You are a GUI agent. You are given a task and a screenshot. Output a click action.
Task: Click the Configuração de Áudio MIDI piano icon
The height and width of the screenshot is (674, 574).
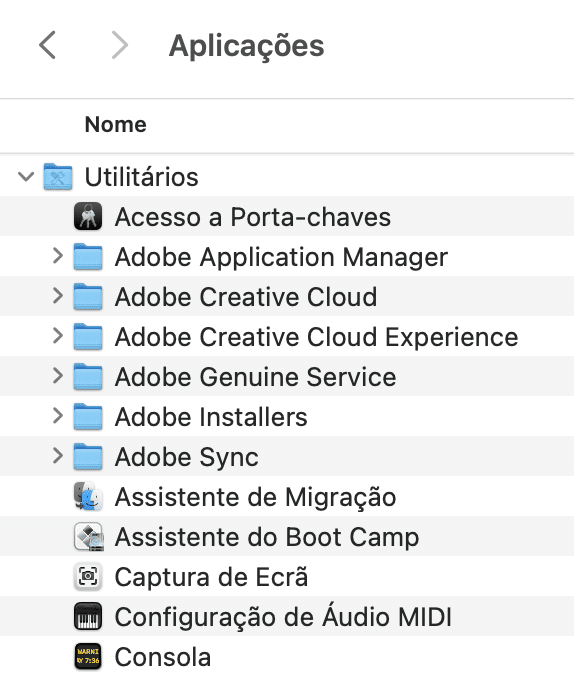point(88,616)
